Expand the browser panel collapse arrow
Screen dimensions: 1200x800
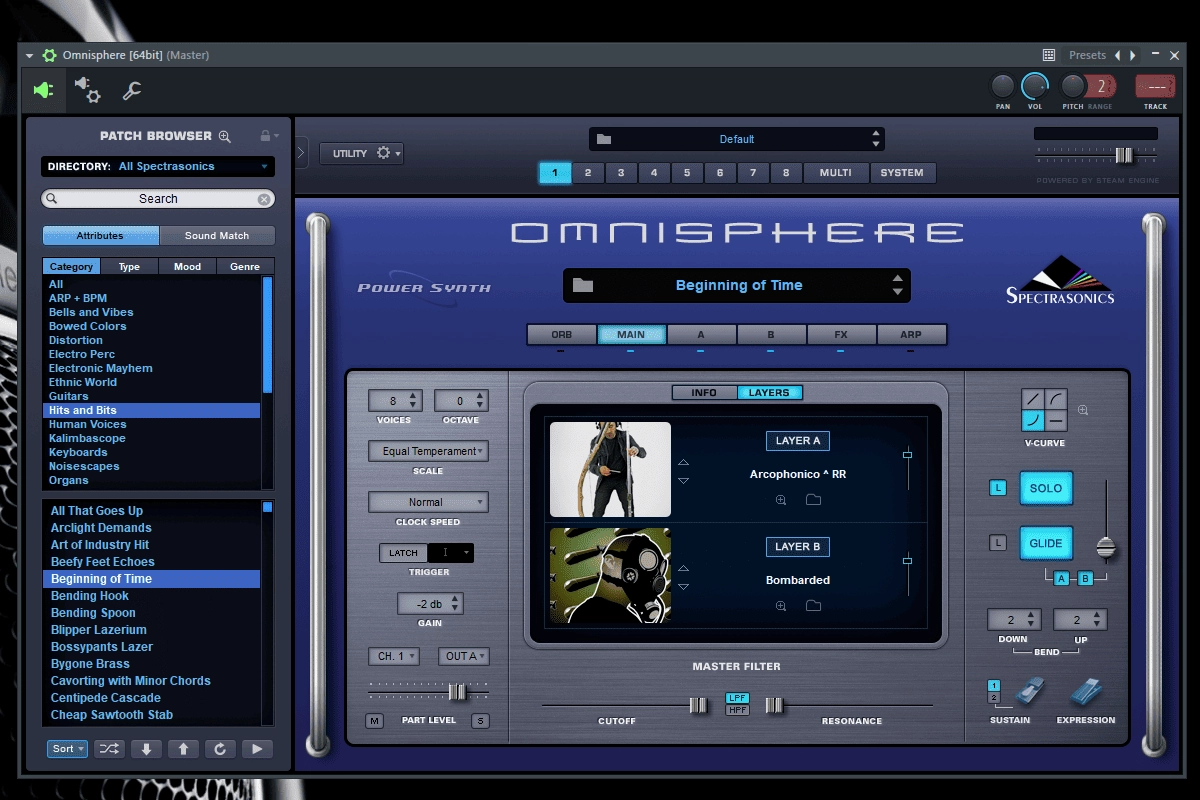[x=301, y=153]
